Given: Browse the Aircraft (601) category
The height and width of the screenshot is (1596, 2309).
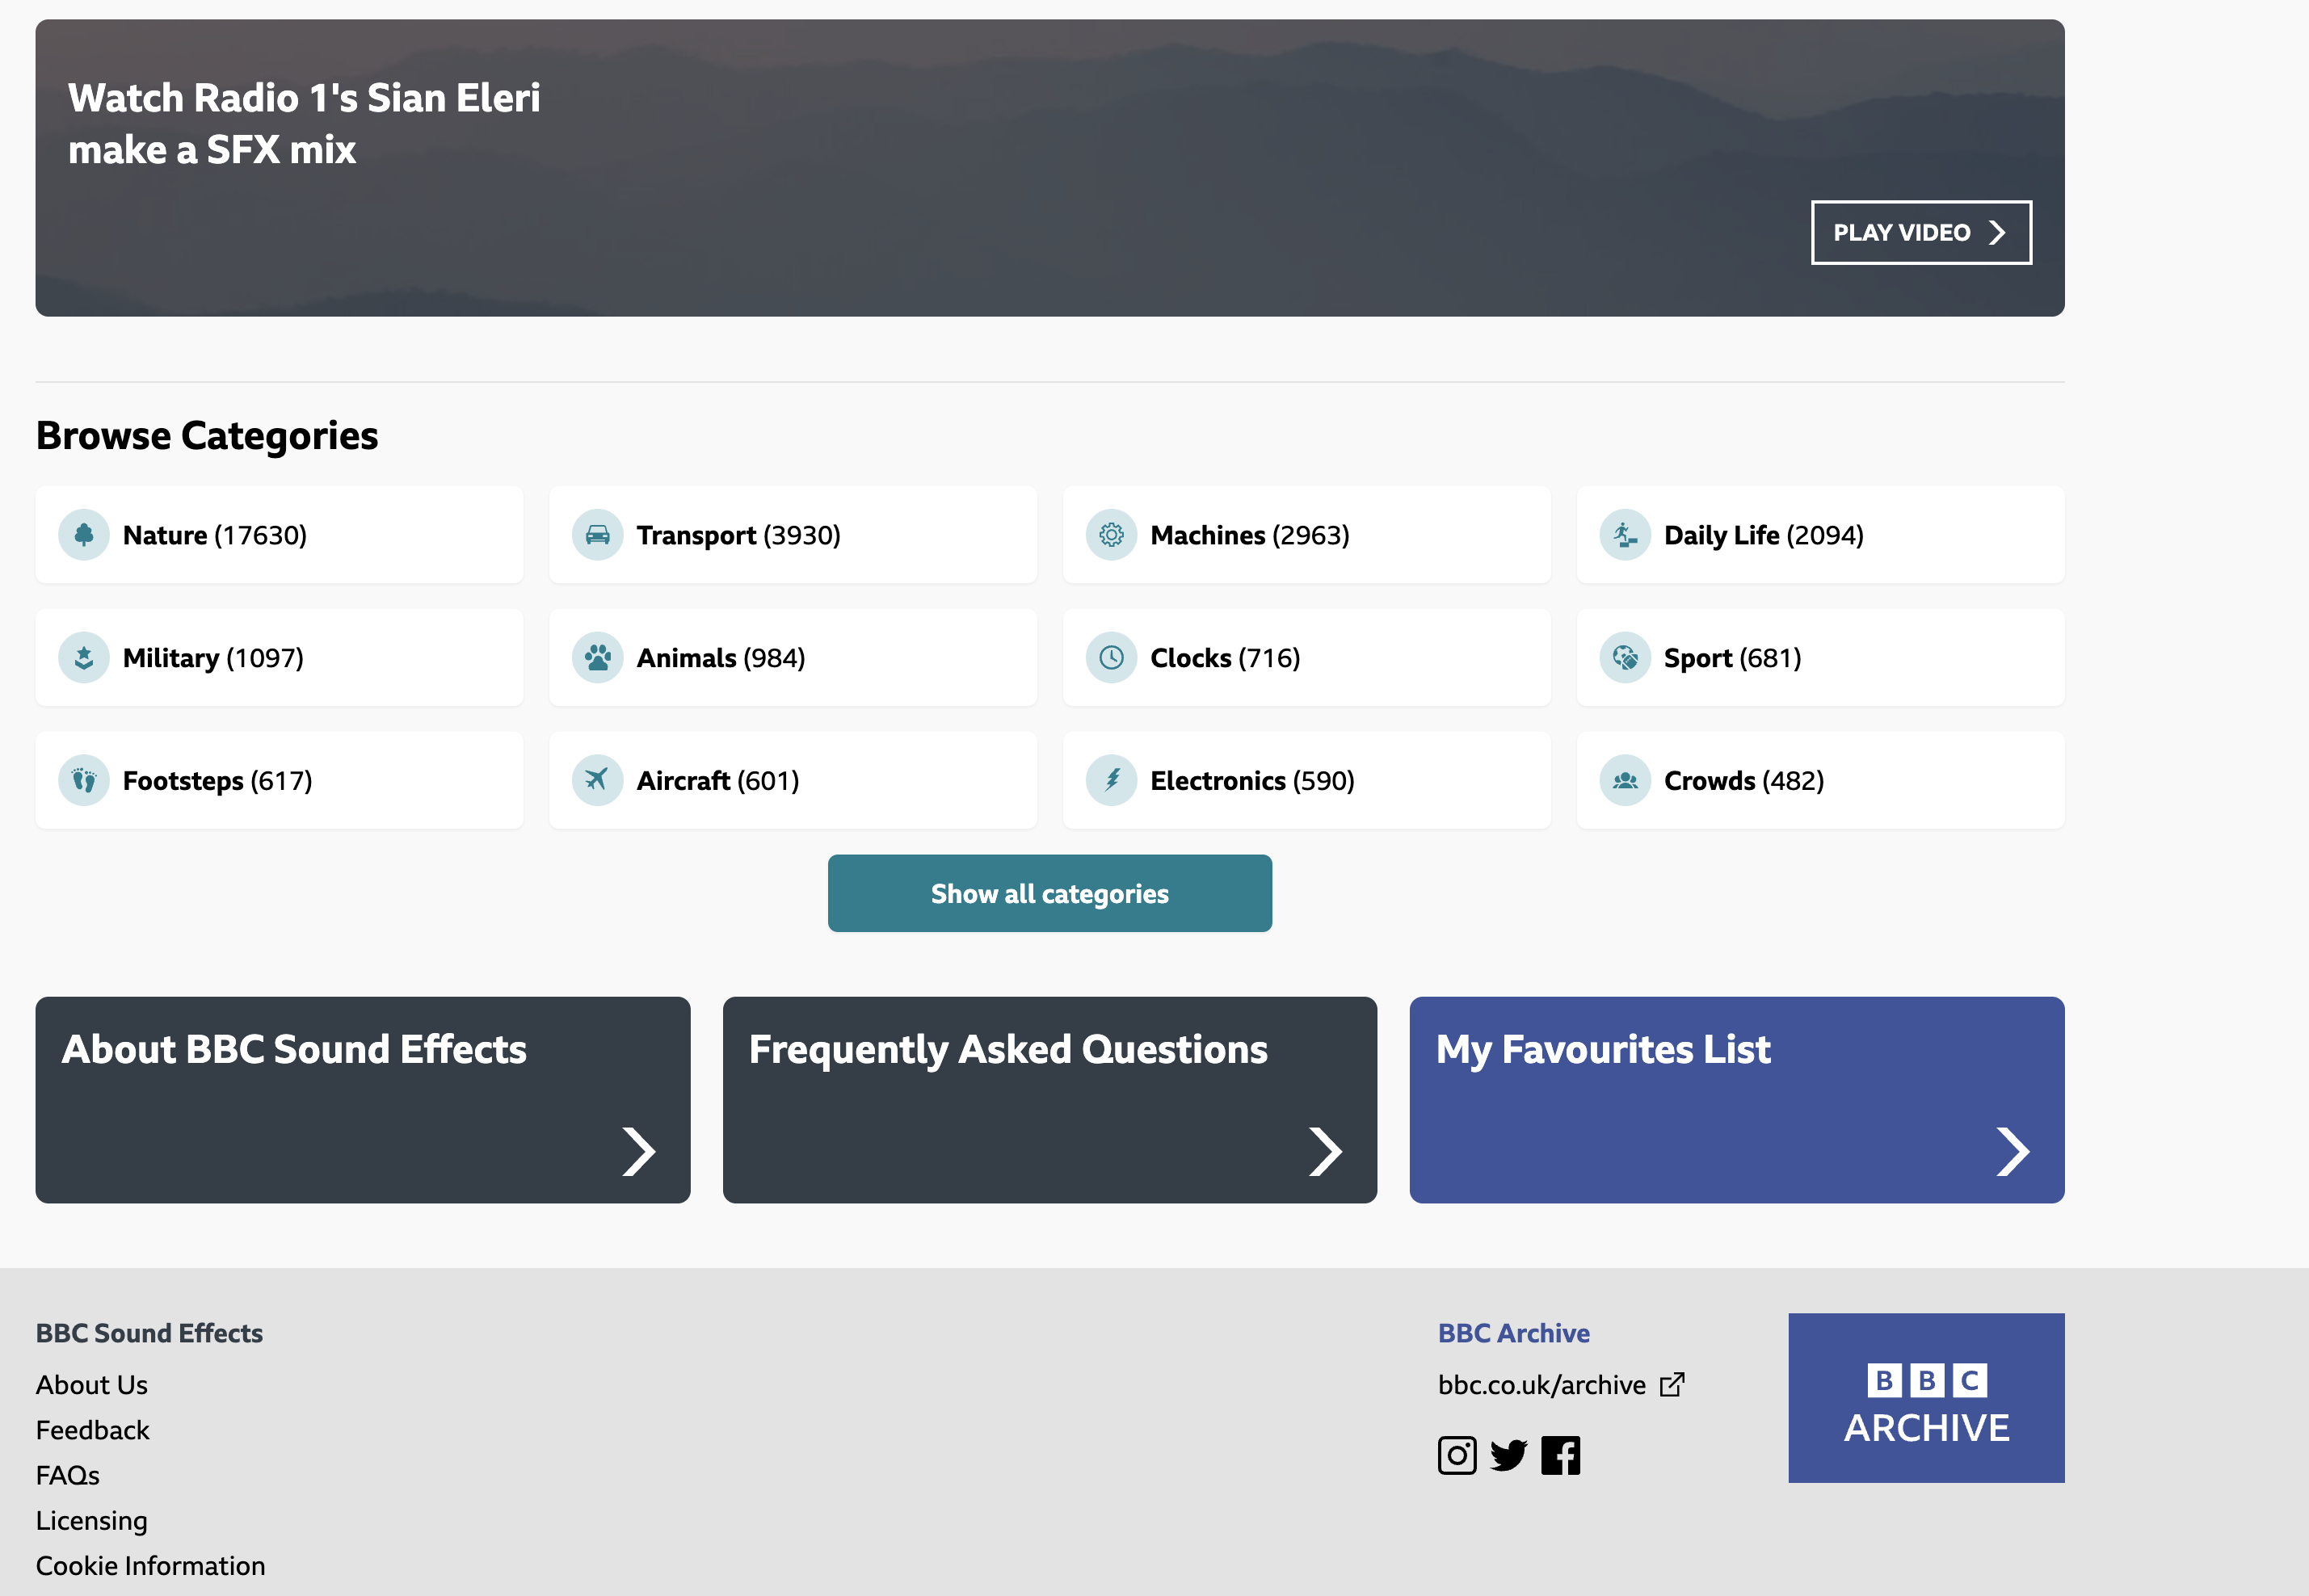Looking at the screenshot, I should pyautogui.click(x=793, y=780).
